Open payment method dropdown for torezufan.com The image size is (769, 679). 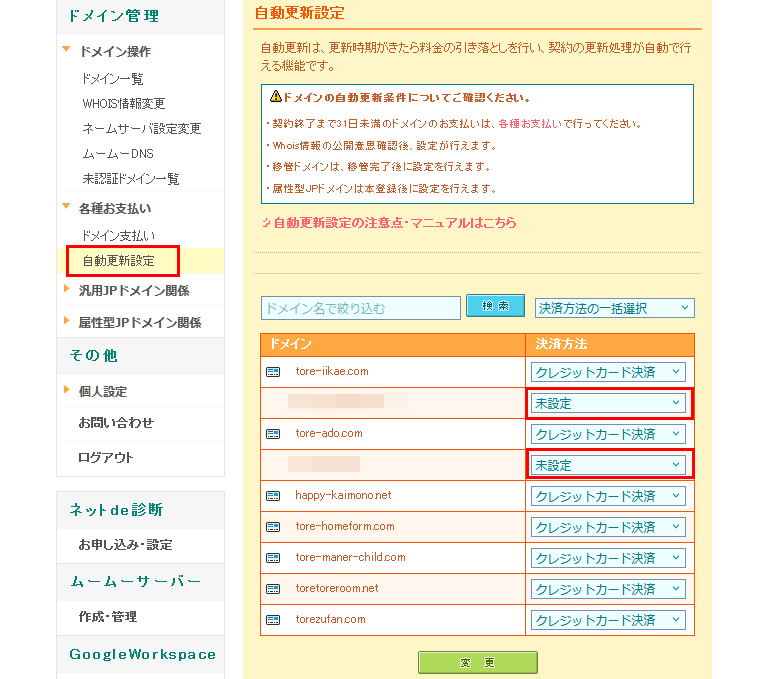point(608,620)
